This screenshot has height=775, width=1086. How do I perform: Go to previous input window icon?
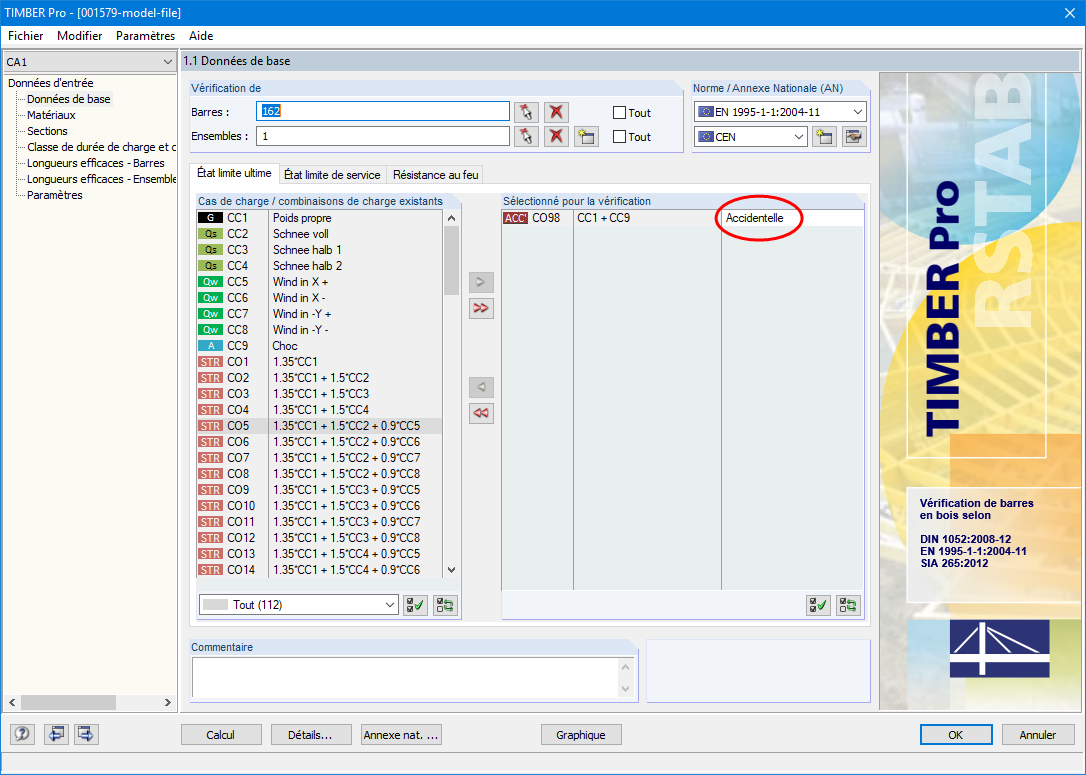[56, 734]
